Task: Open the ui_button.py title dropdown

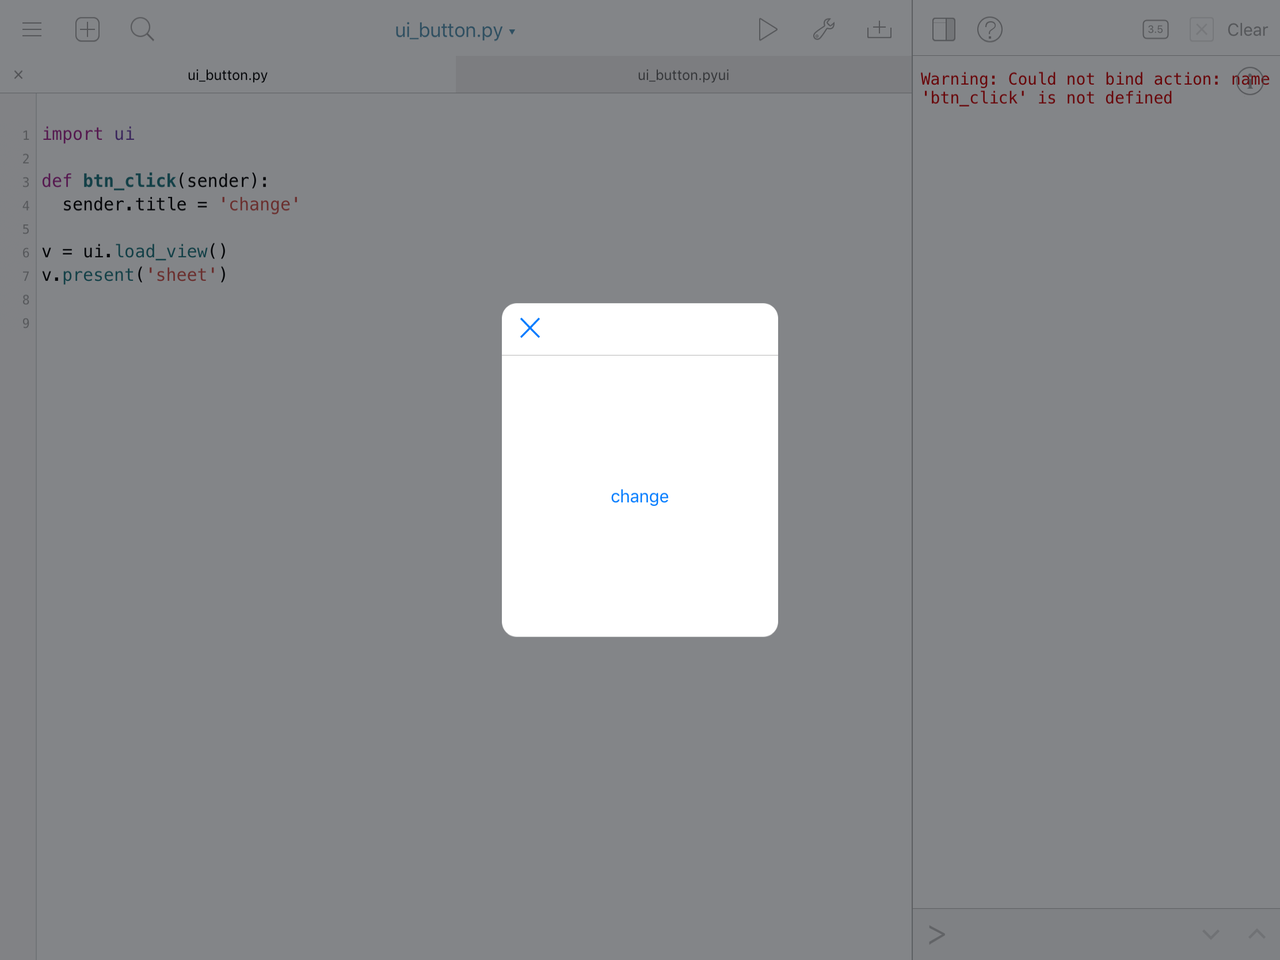Action: coord(455,30)
